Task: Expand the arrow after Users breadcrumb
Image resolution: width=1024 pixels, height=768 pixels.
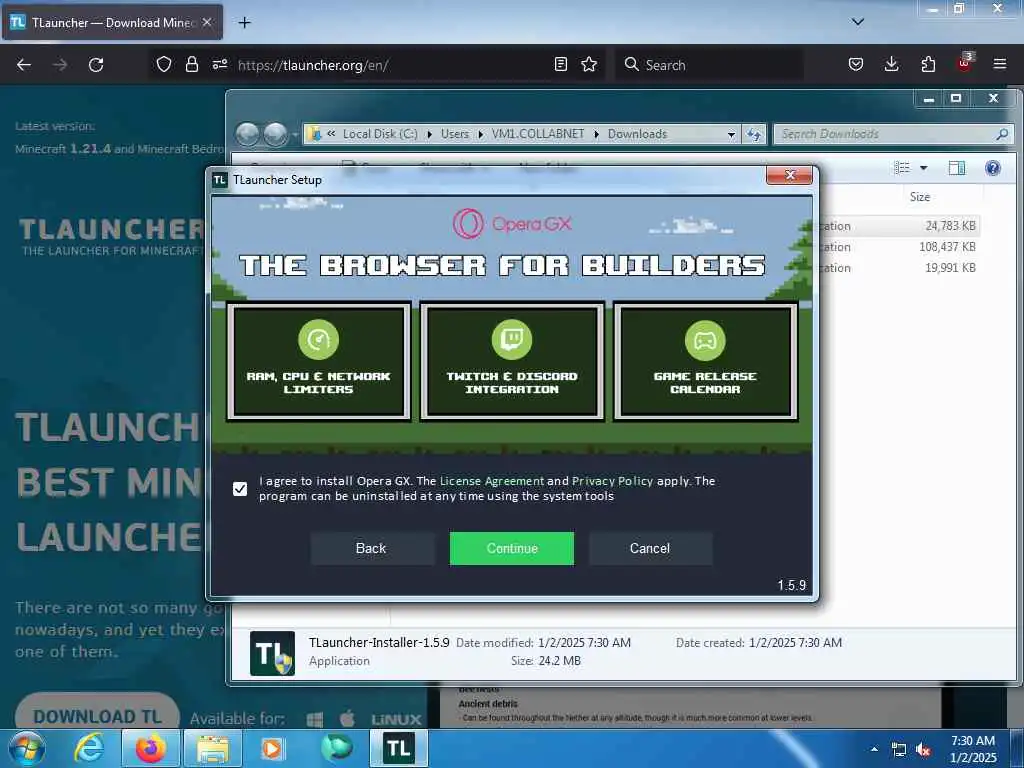Action: click(481, 135)
